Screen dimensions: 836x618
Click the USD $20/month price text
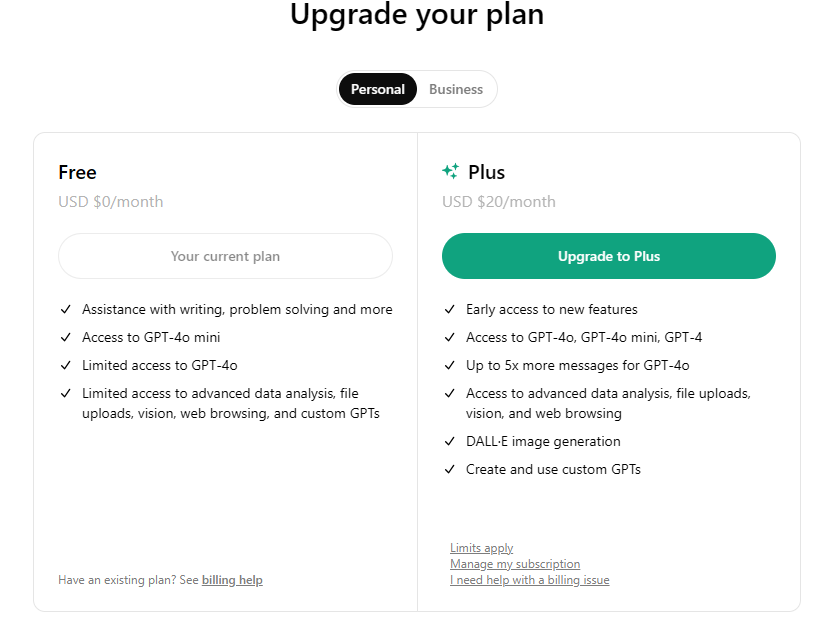[498, 202]
